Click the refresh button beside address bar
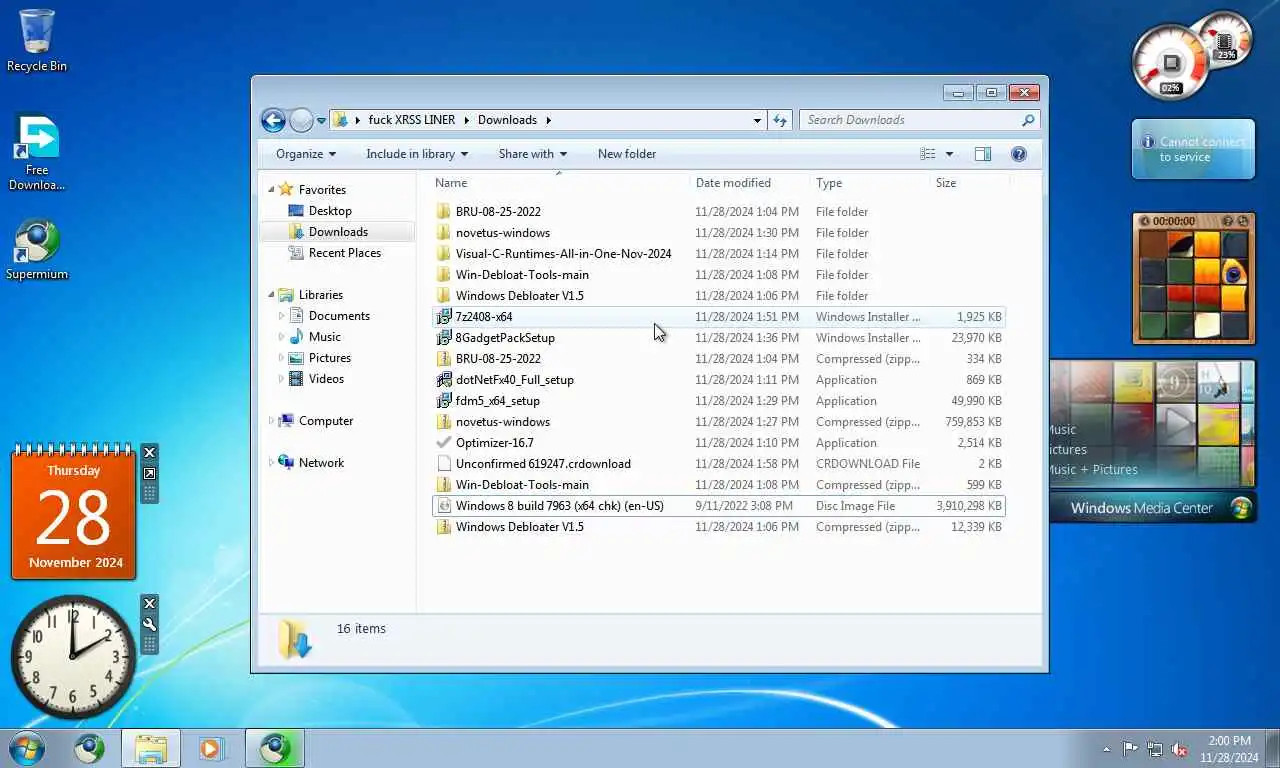The width and height of the screenshot is (1280, 768). [x=781, y=120]
